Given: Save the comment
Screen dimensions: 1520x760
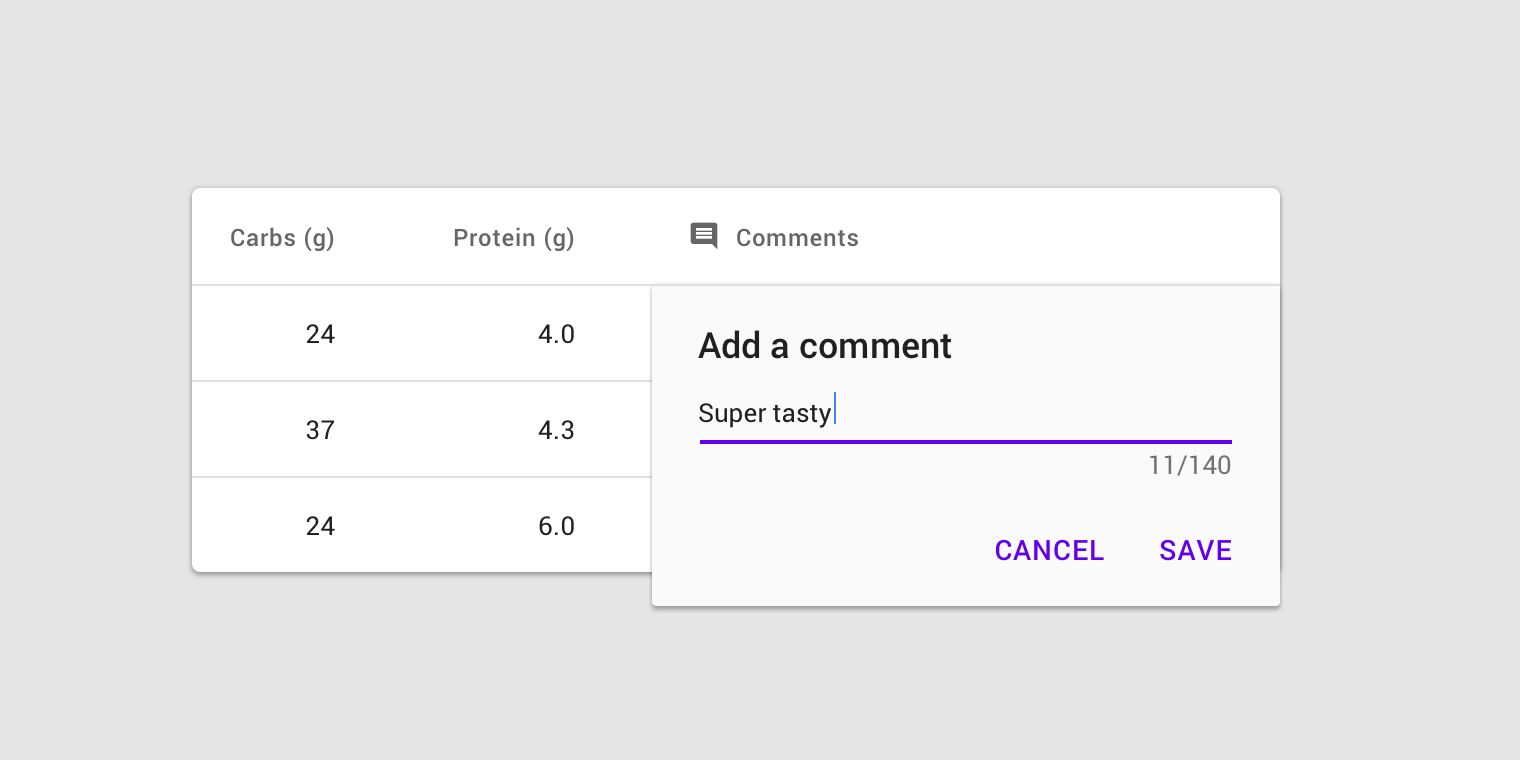Looking at the screenshot, I should [1195, 551].
